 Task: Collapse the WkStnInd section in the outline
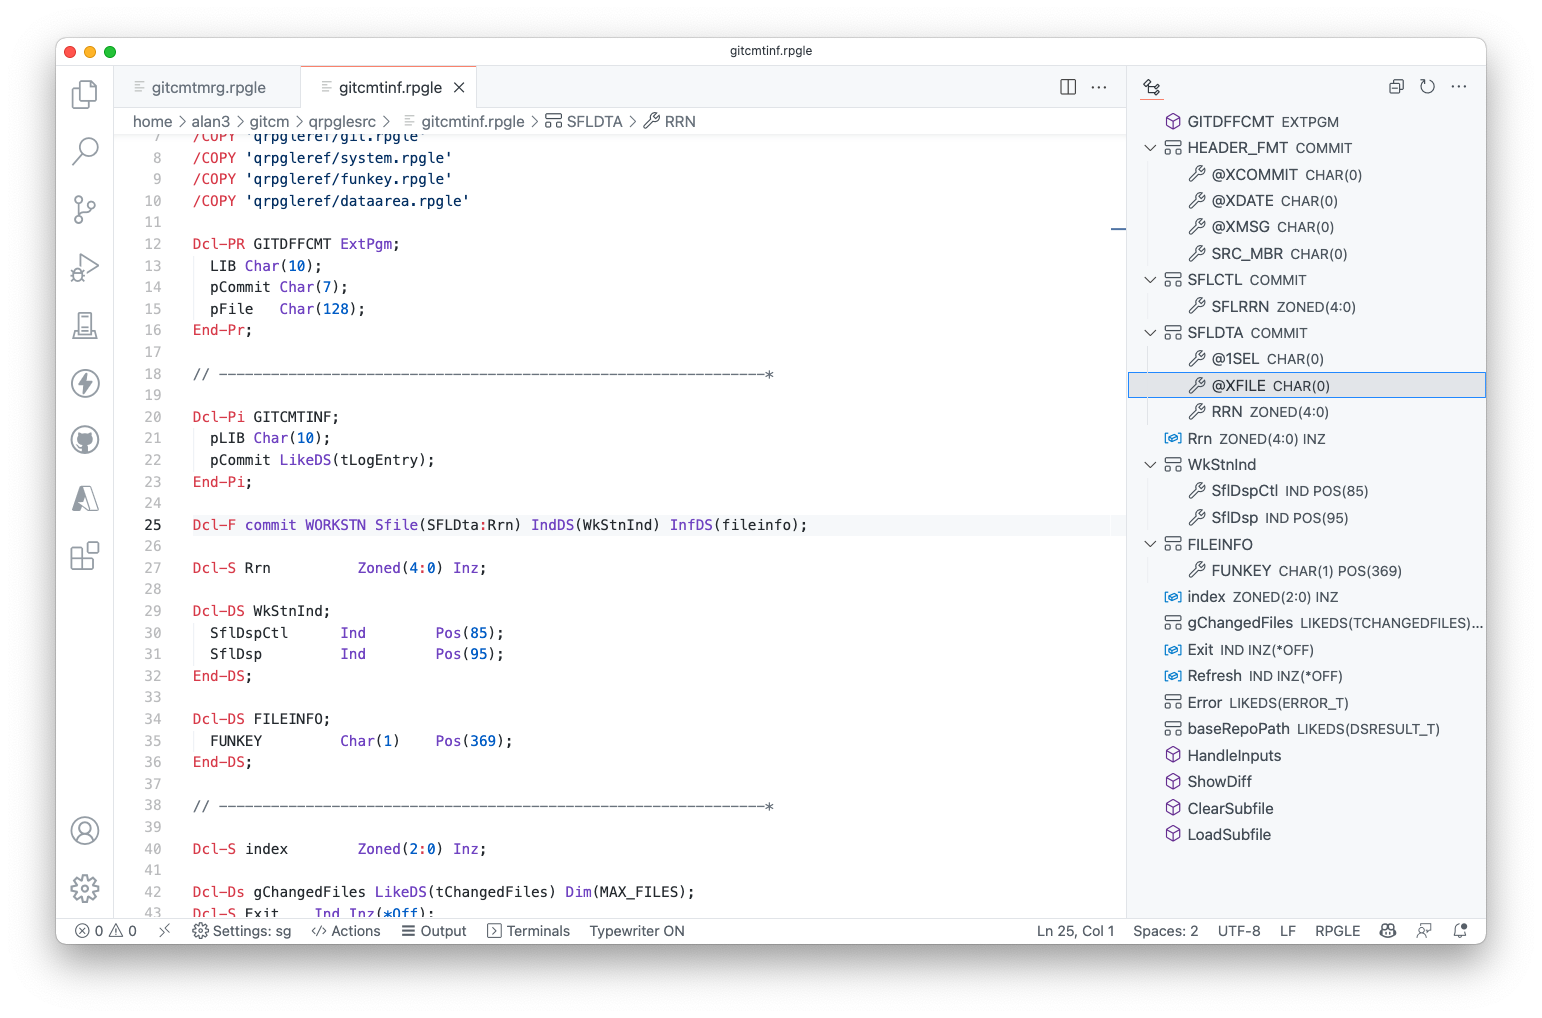coord(1150,464)
